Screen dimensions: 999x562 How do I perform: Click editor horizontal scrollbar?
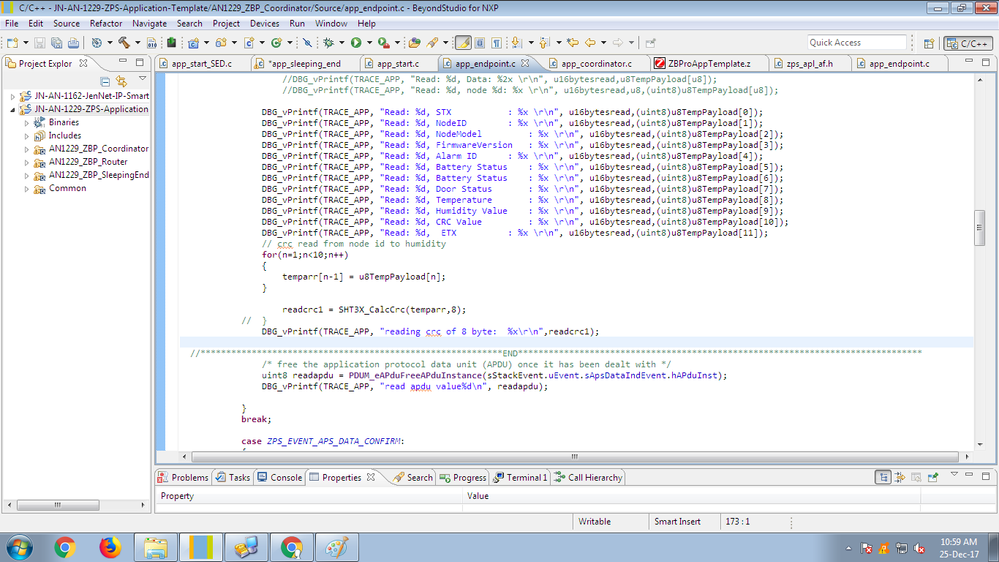[x=575, y=457]
